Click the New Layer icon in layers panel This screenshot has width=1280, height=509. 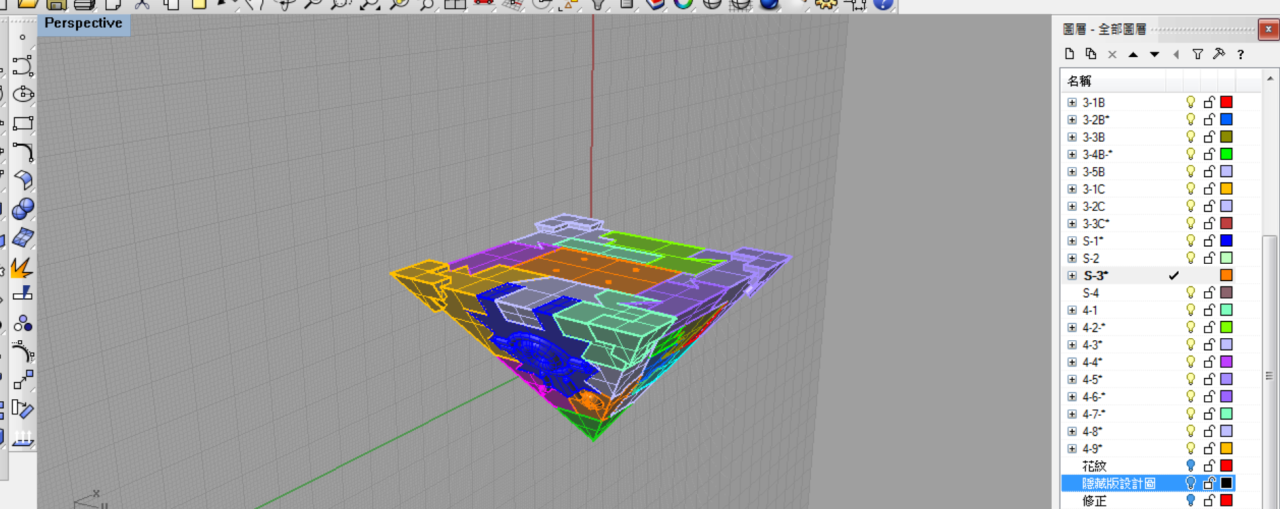pos(1069,54)
